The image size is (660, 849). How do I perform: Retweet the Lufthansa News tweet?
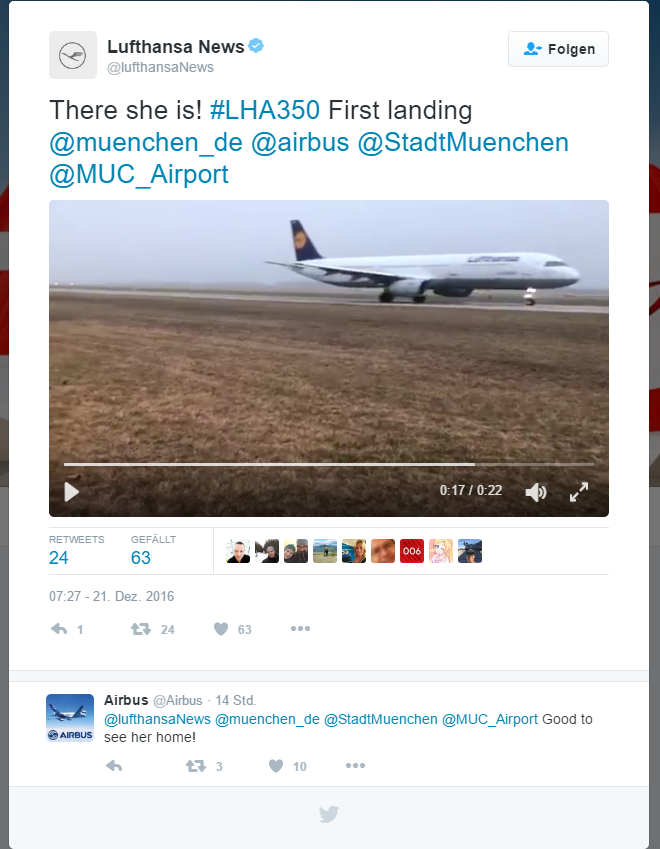(x=141, y=629)
